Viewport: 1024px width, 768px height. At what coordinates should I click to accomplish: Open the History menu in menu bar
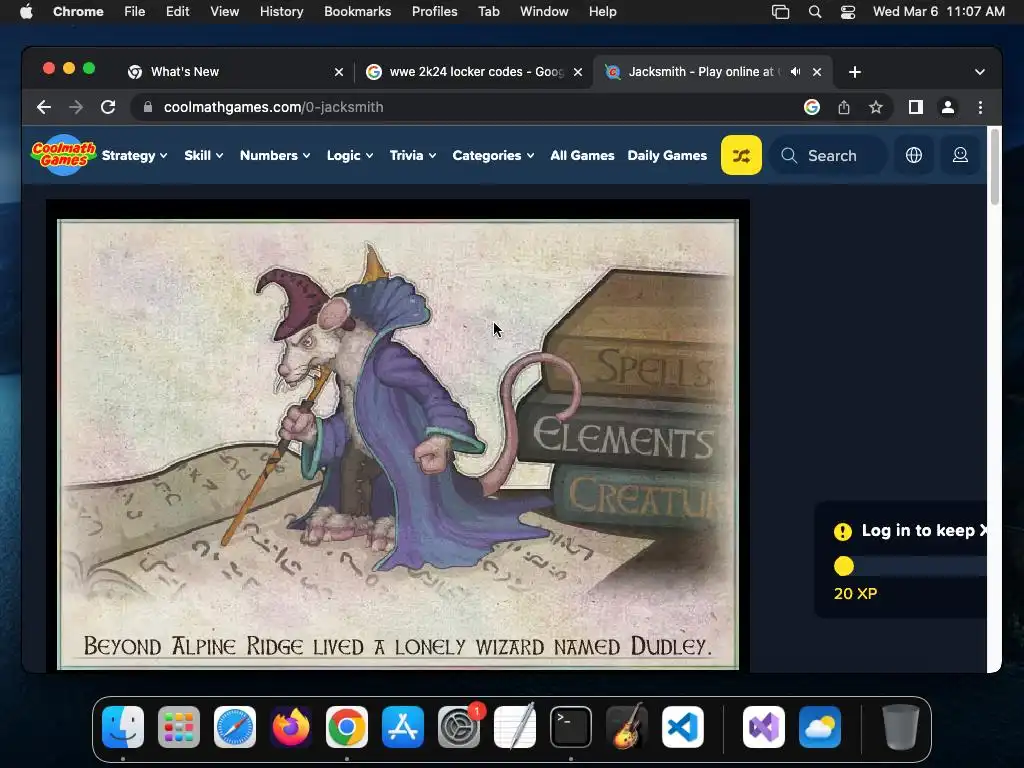(281, 12)
